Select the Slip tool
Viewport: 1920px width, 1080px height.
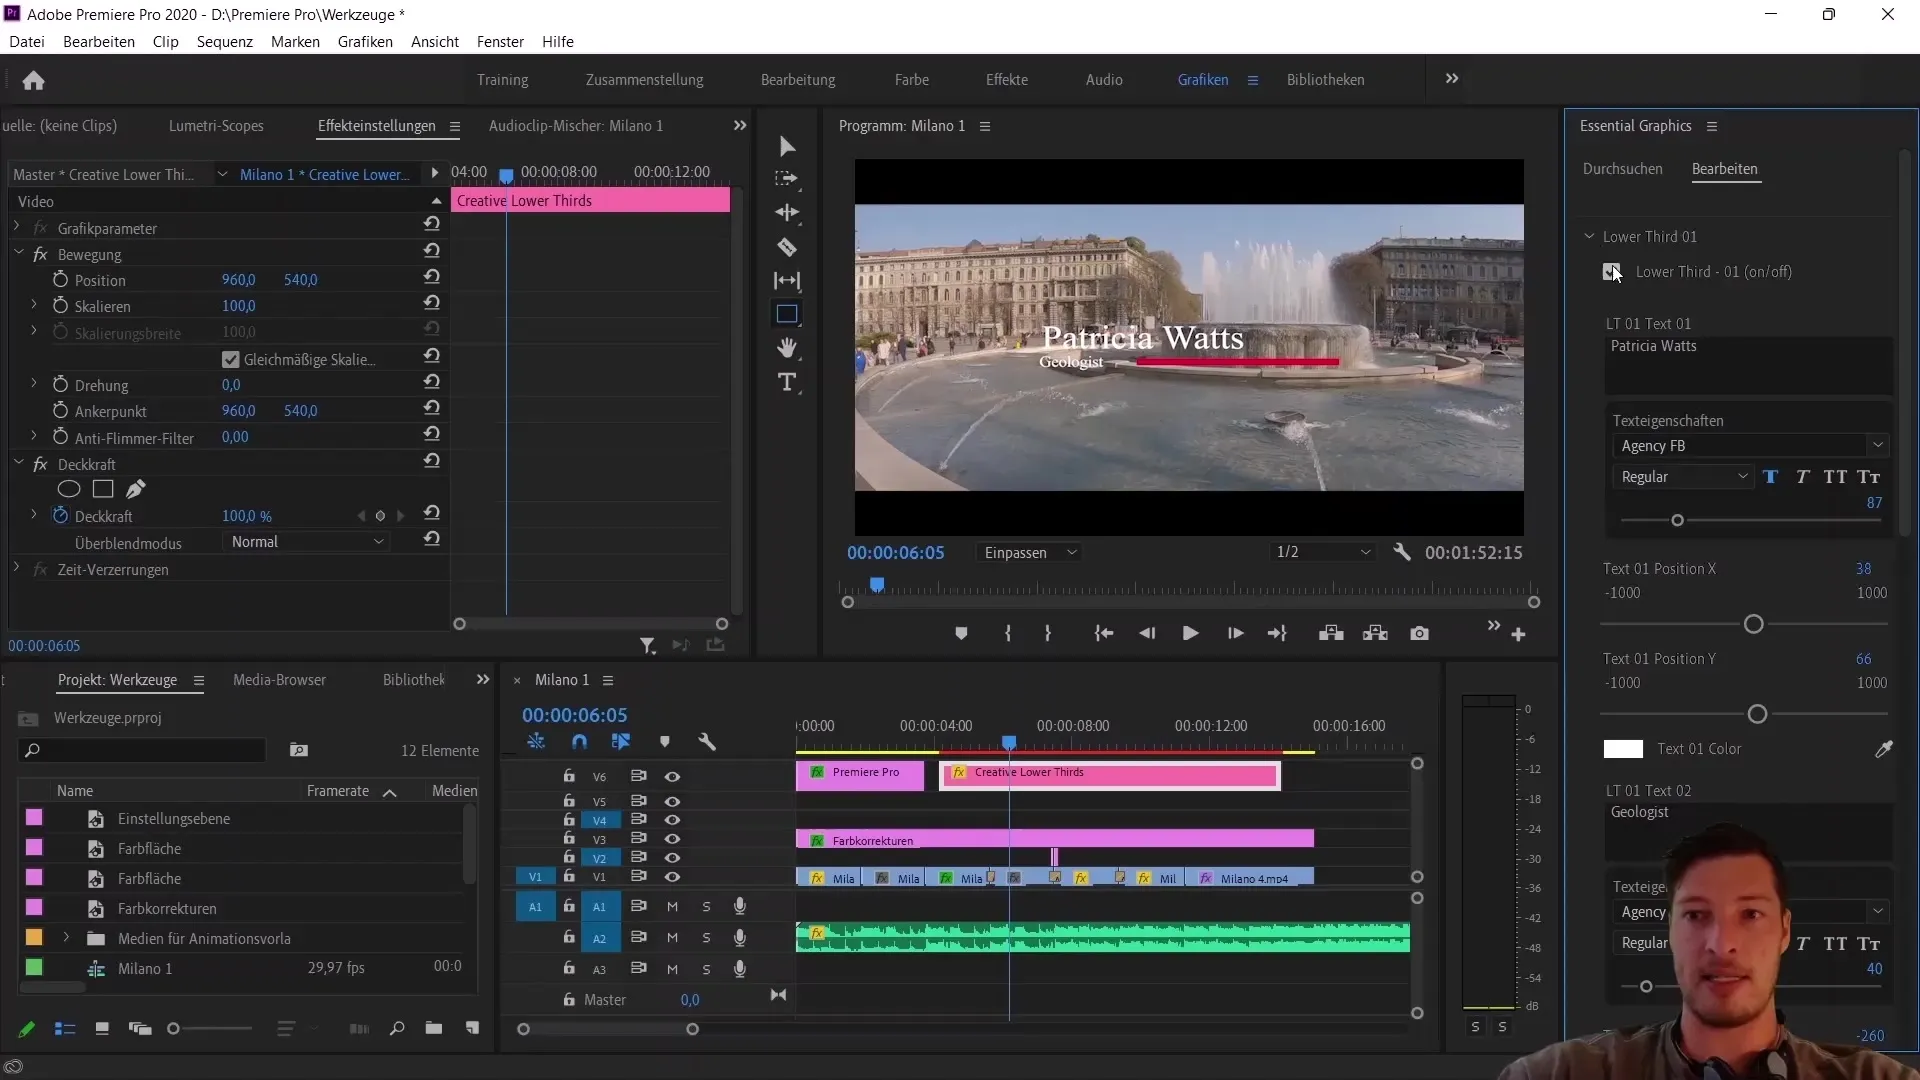pyautogui.click(x=787, y=281)
